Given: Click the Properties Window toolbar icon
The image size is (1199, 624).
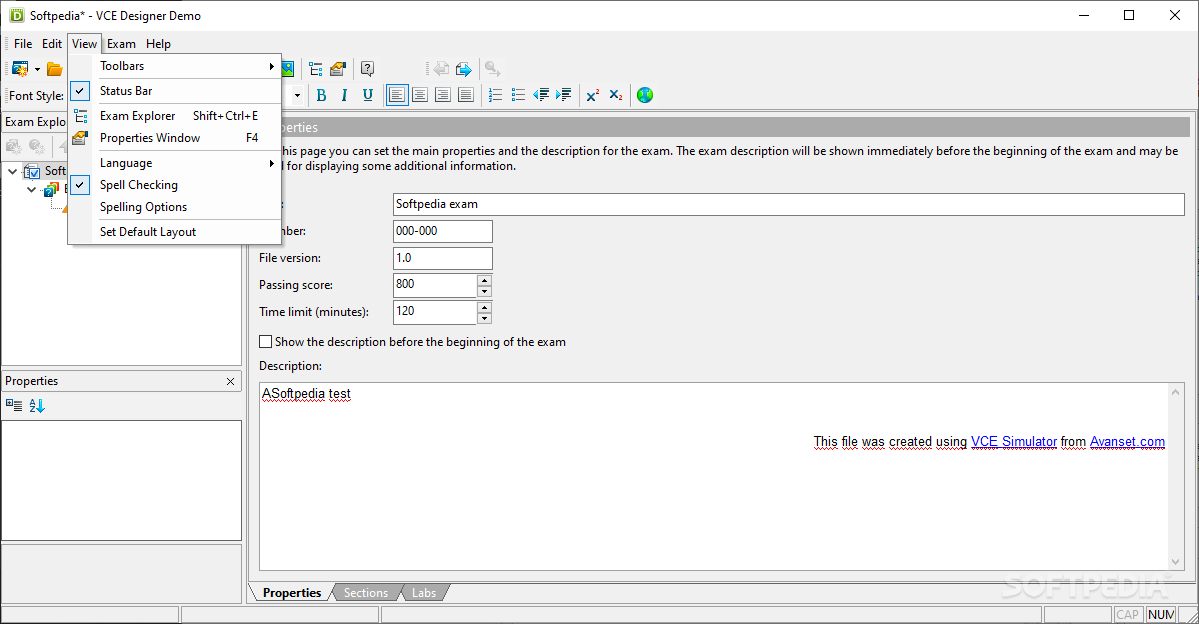Looking at the screenshot, I should pos(338,69).
